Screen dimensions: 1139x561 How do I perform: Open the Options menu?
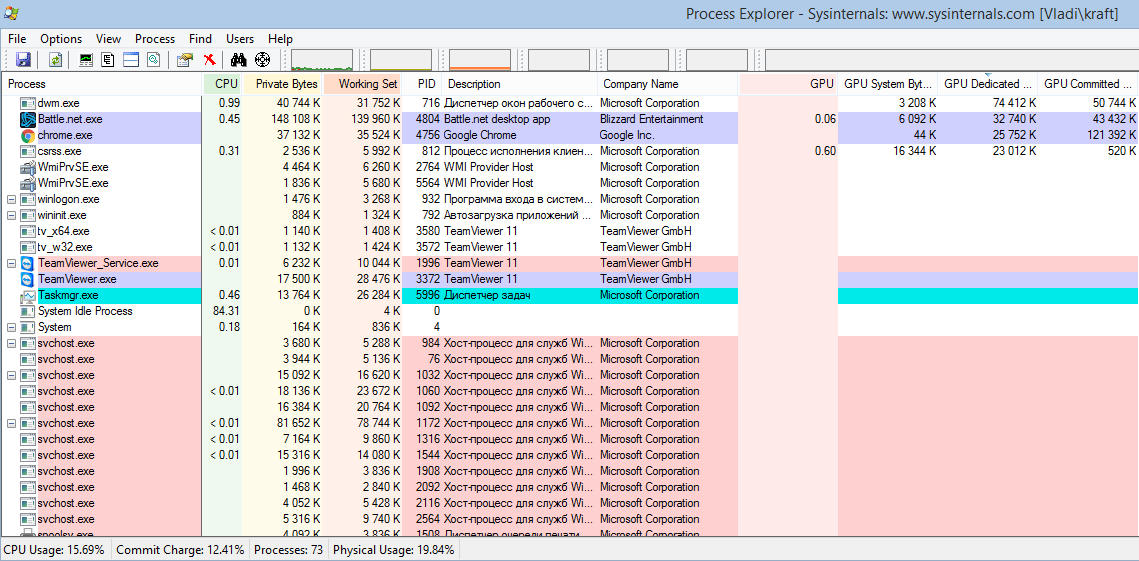point(61,39)
